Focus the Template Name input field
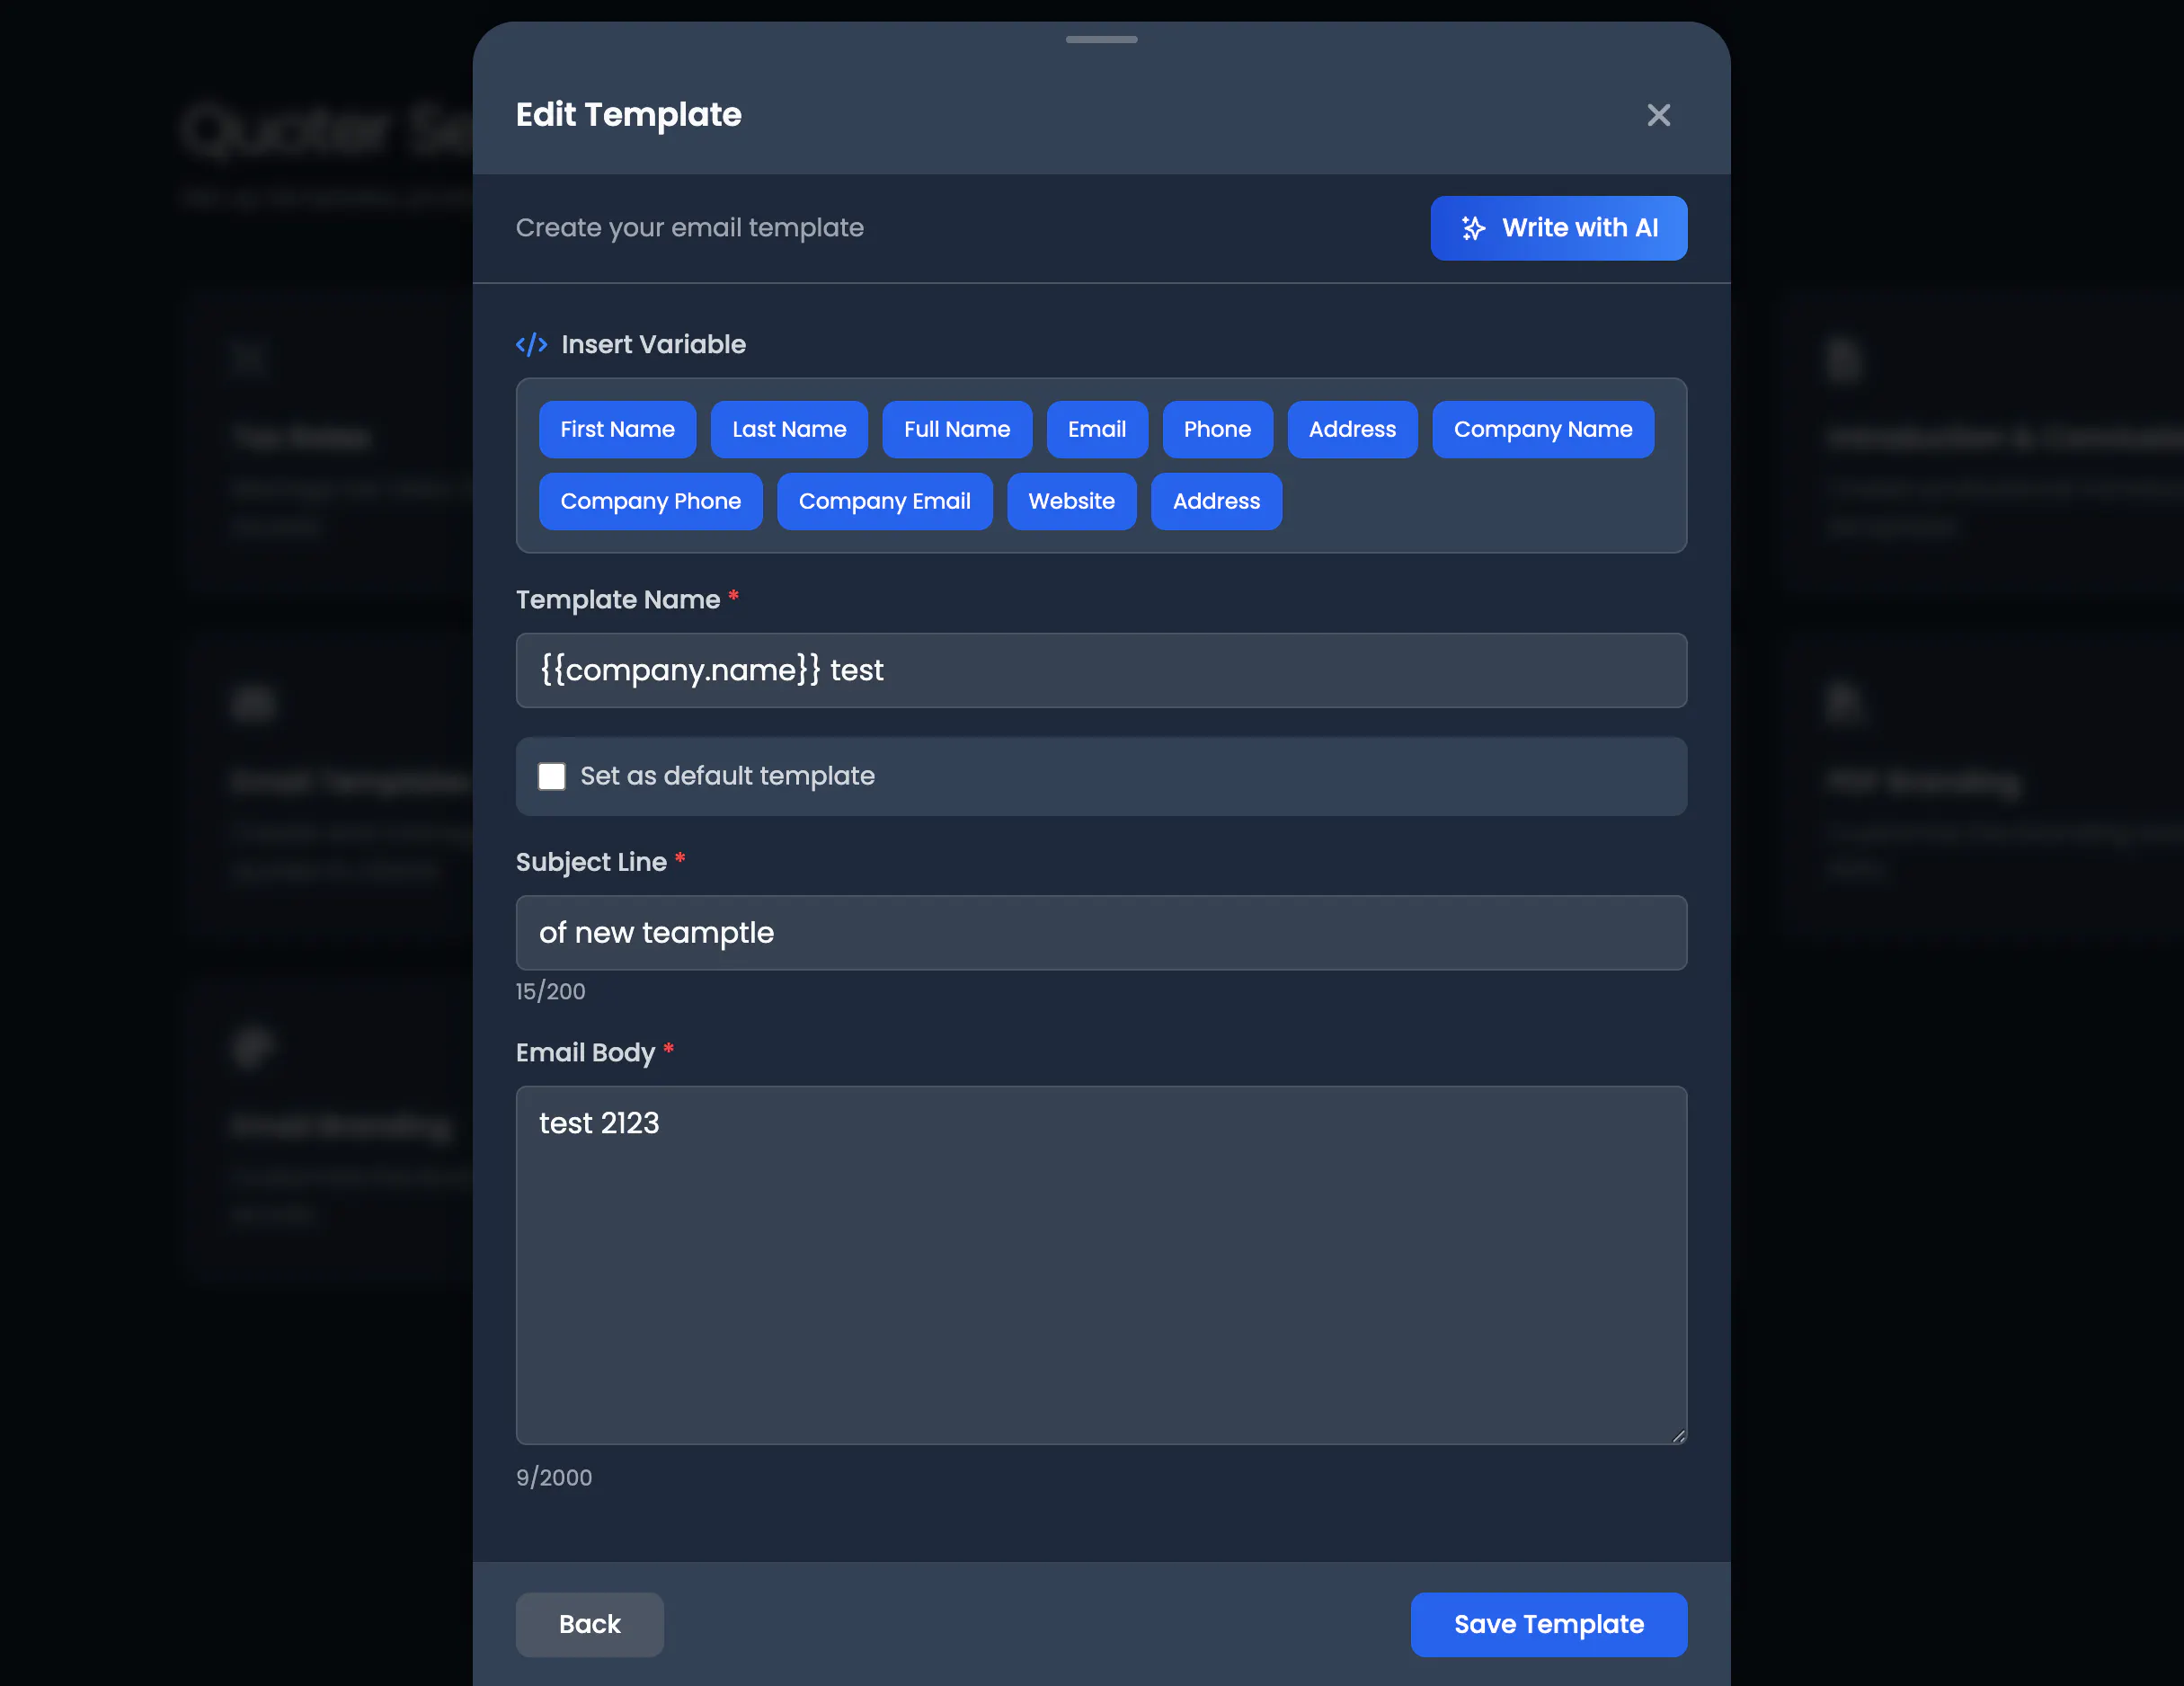 click(x=1101, y=670)
